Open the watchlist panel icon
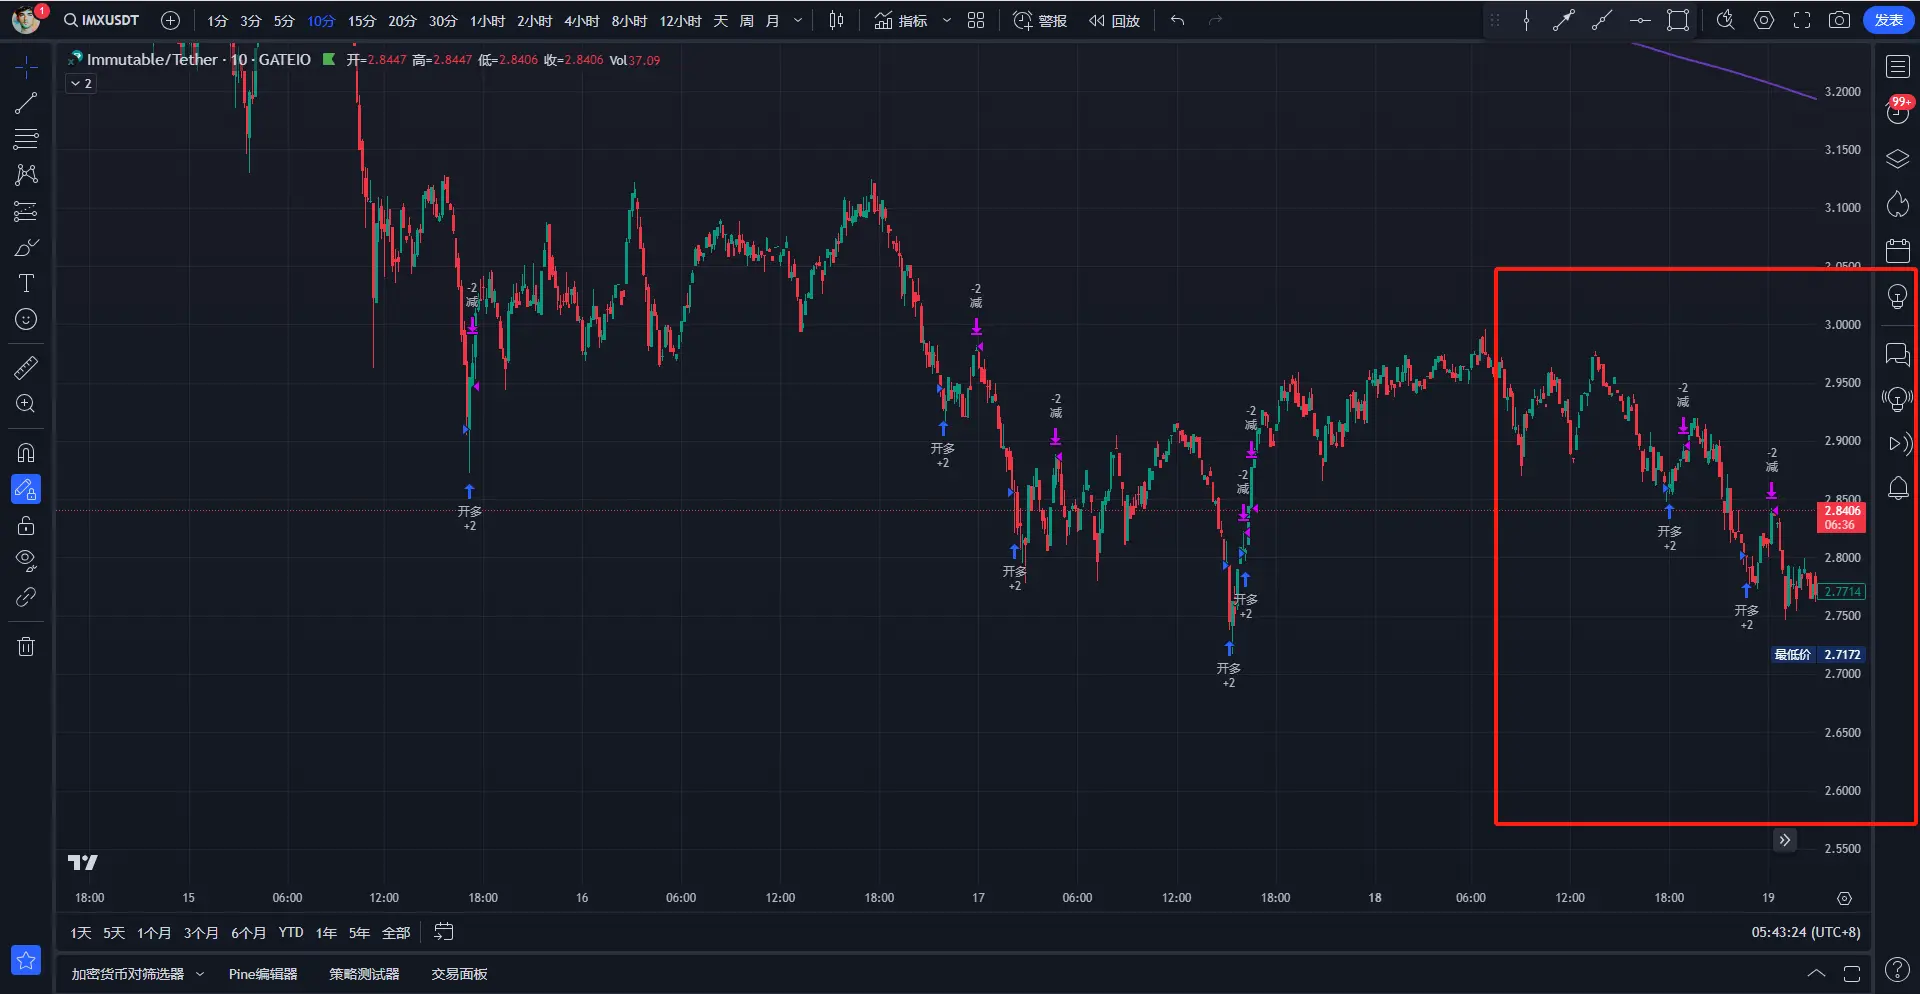Image resolution: width=1920 pixels, height=994 pixels. (x=1897, y=67)
